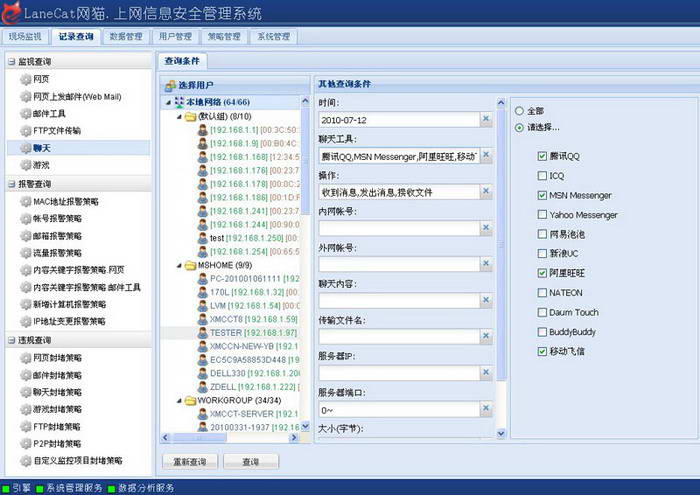Check the ICQ checkbox
This screenshot has width=700, height=495.
[542, 175]
